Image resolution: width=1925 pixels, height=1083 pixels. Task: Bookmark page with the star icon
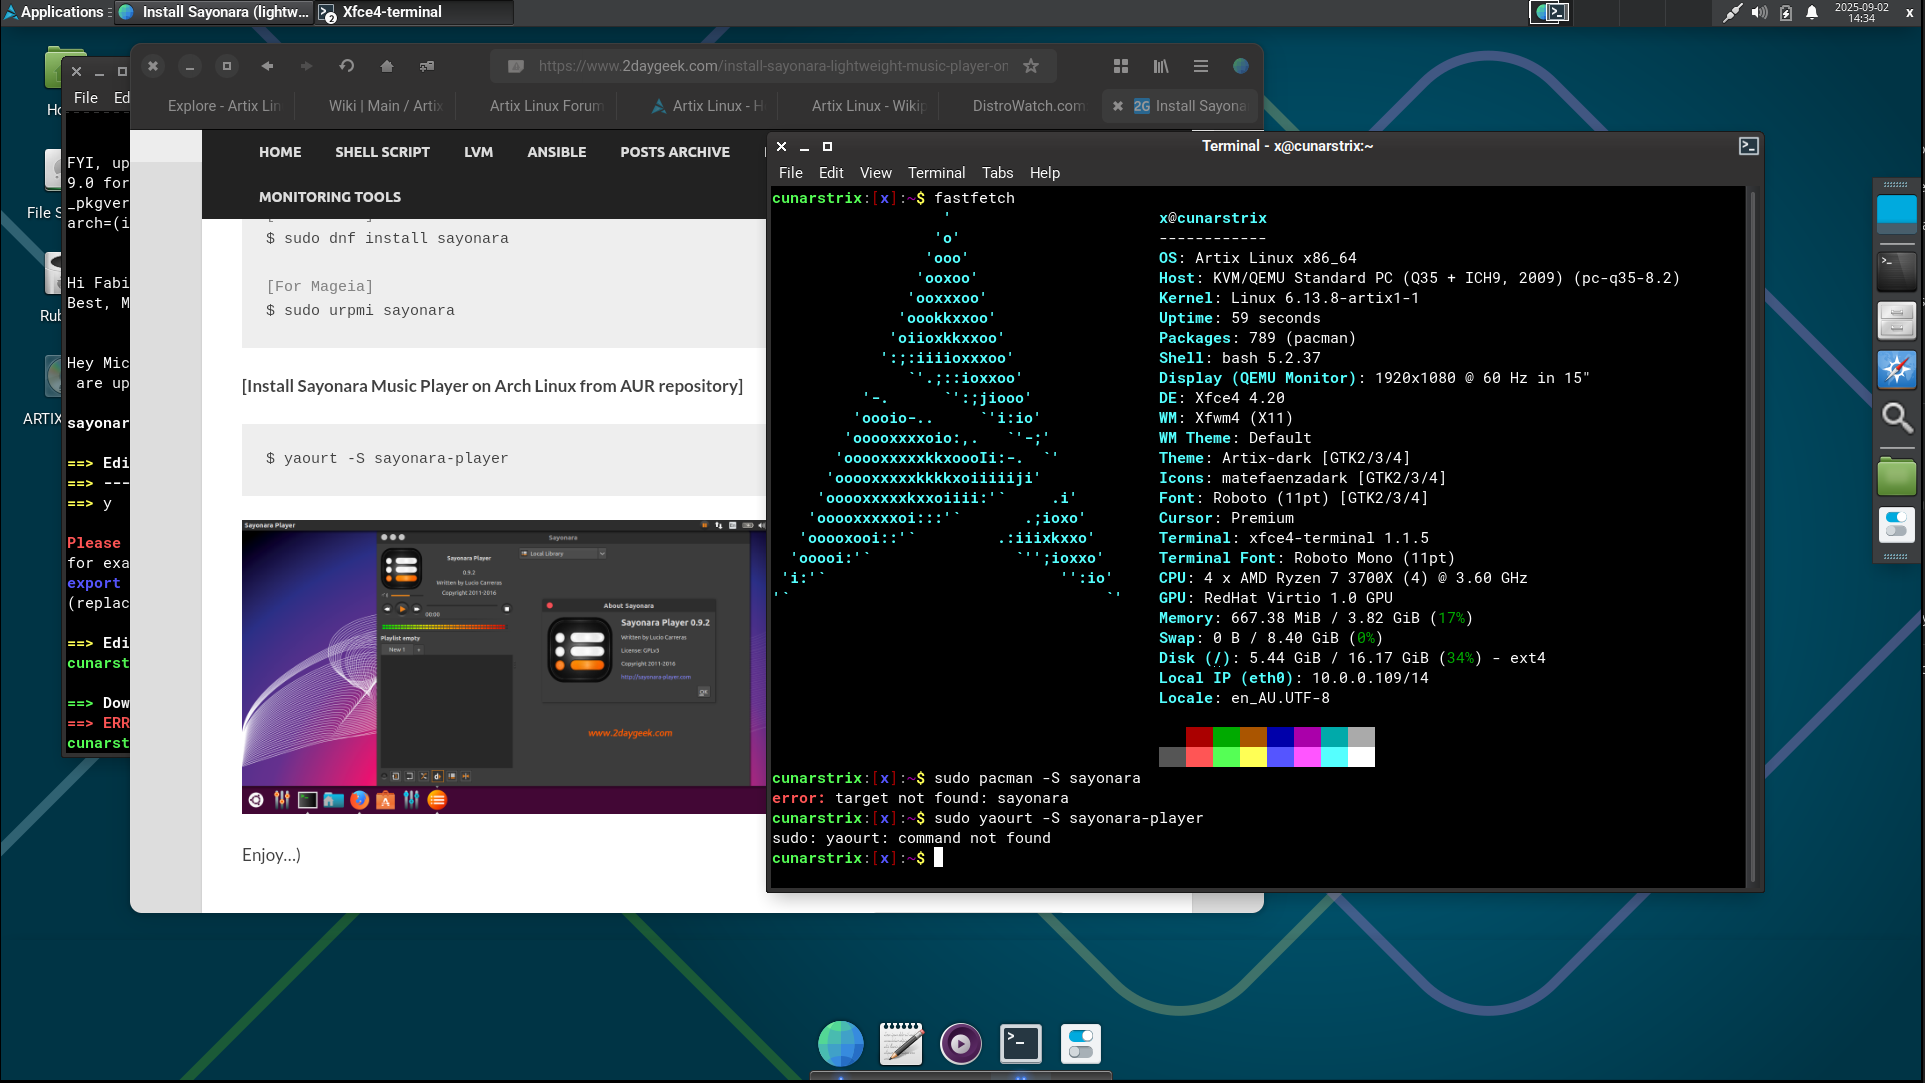[x=1031, y=66]
